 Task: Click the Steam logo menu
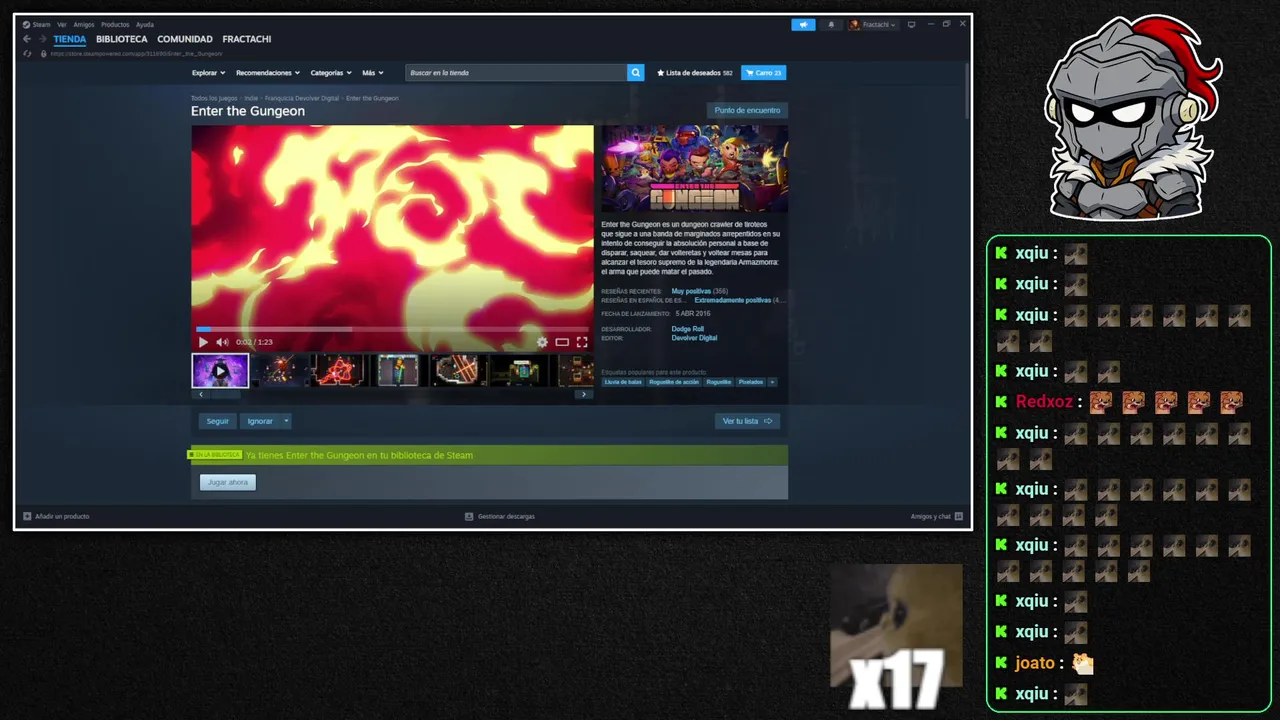click(37, 24)
